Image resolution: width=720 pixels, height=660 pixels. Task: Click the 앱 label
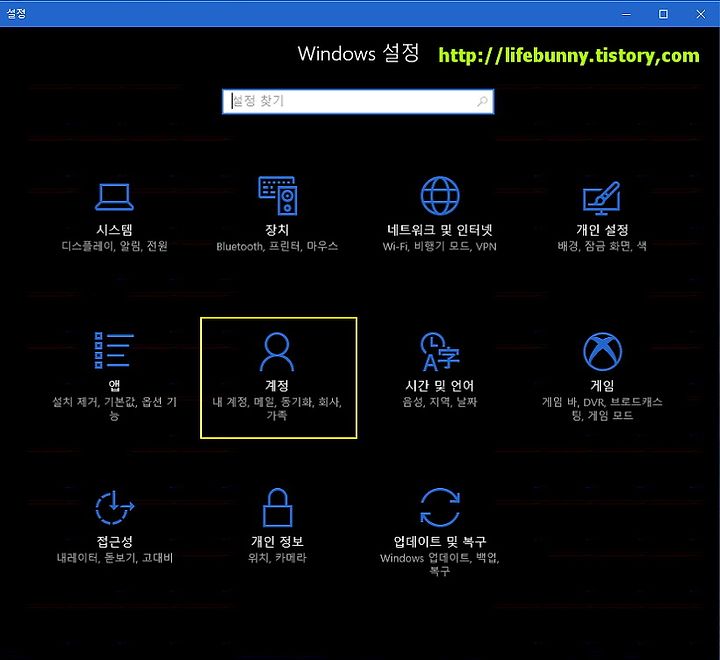tap(114, 385)
